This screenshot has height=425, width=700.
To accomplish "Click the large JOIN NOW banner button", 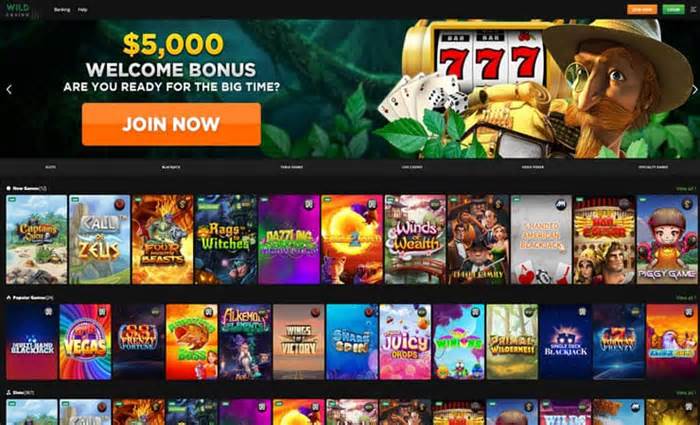I will tap(171, 124).
